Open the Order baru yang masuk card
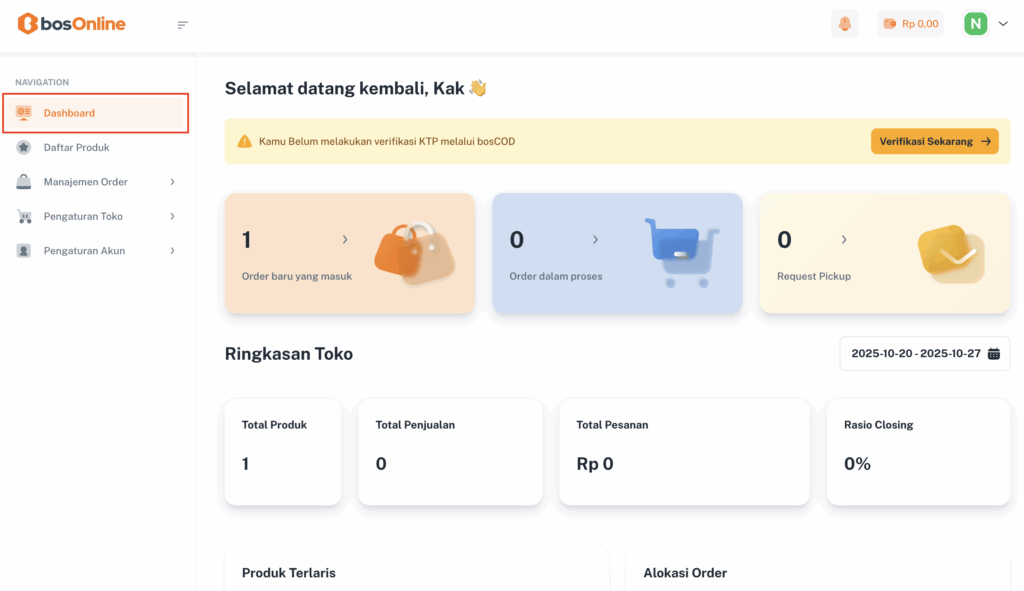This screenshot has height=591, width=1024. click(349, 254)
